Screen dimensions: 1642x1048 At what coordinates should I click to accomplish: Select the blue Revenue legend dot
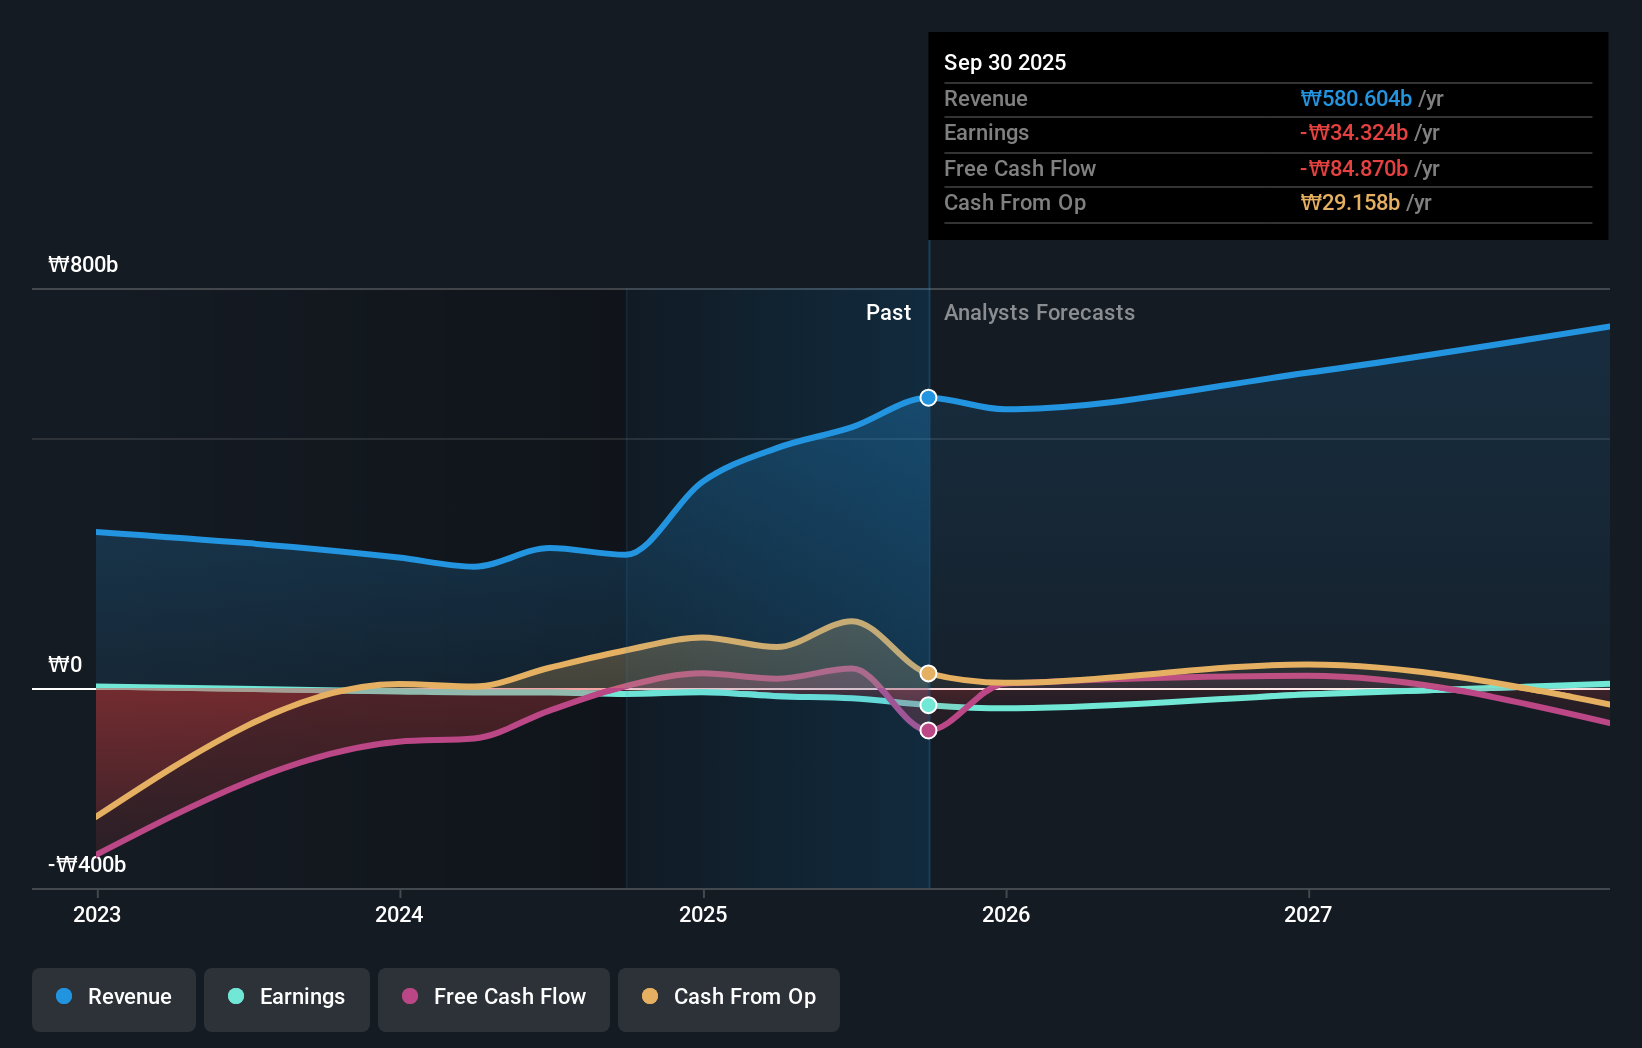tap(65, 997)
